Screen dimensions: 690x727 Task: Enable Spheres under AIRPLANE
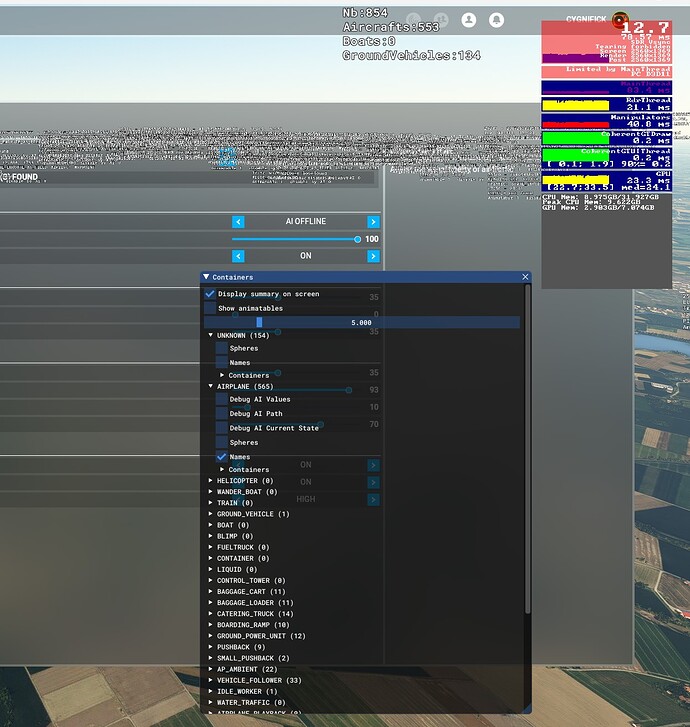[x=222, y=442]
